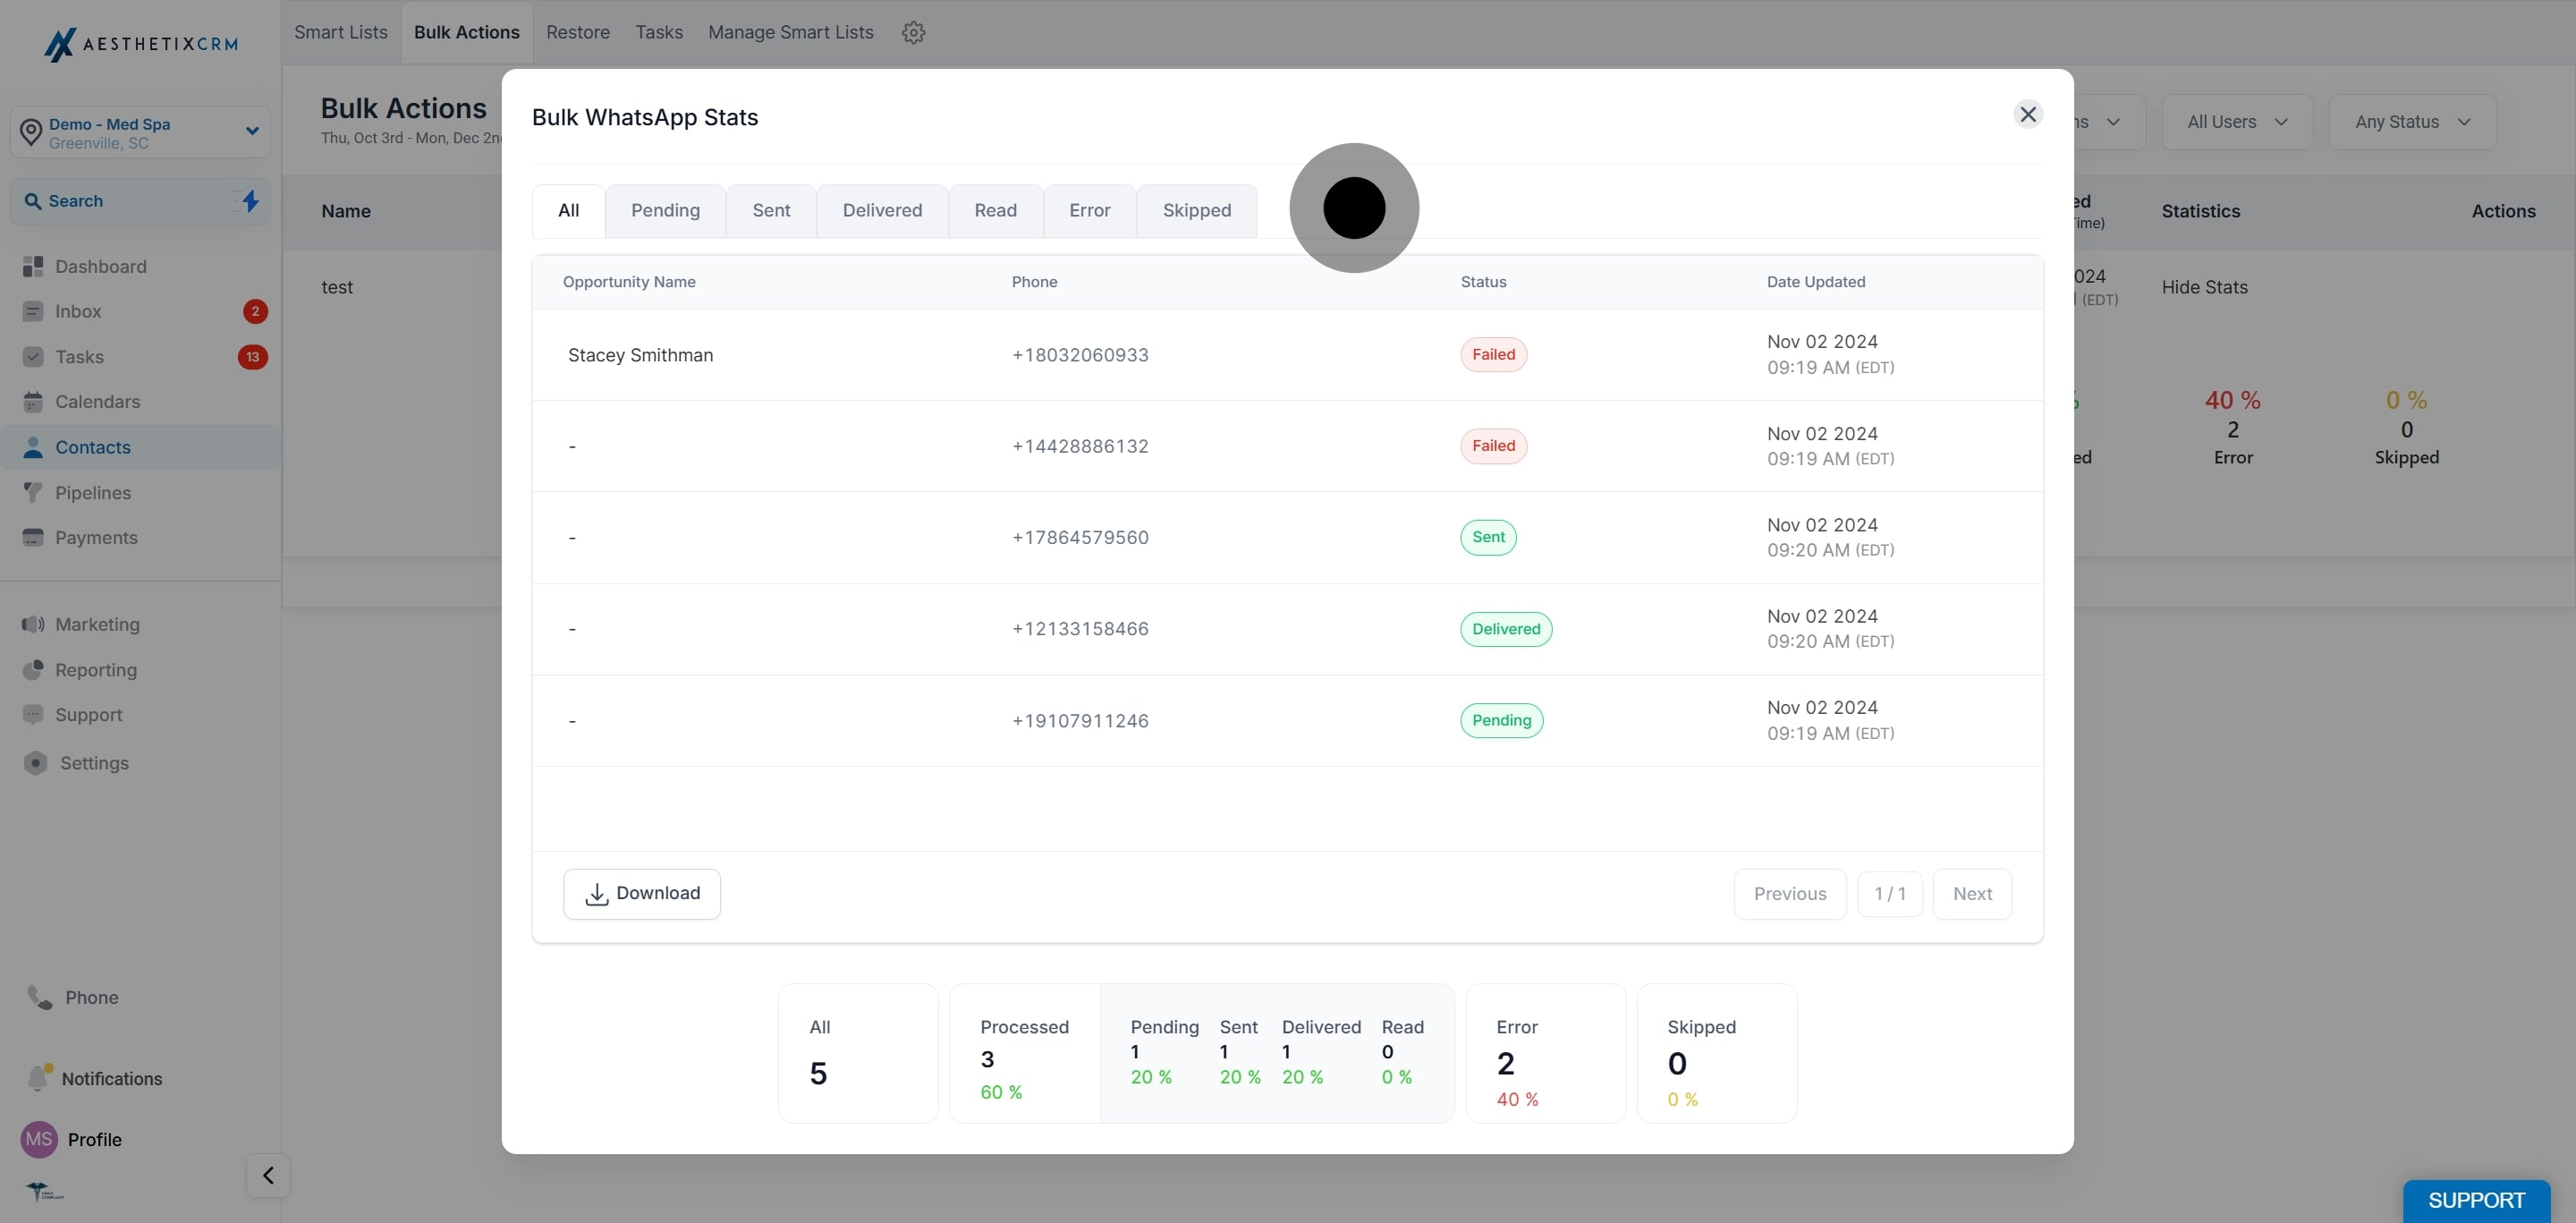Click the settings gear icon in top navigation

[x=913, y=32]
